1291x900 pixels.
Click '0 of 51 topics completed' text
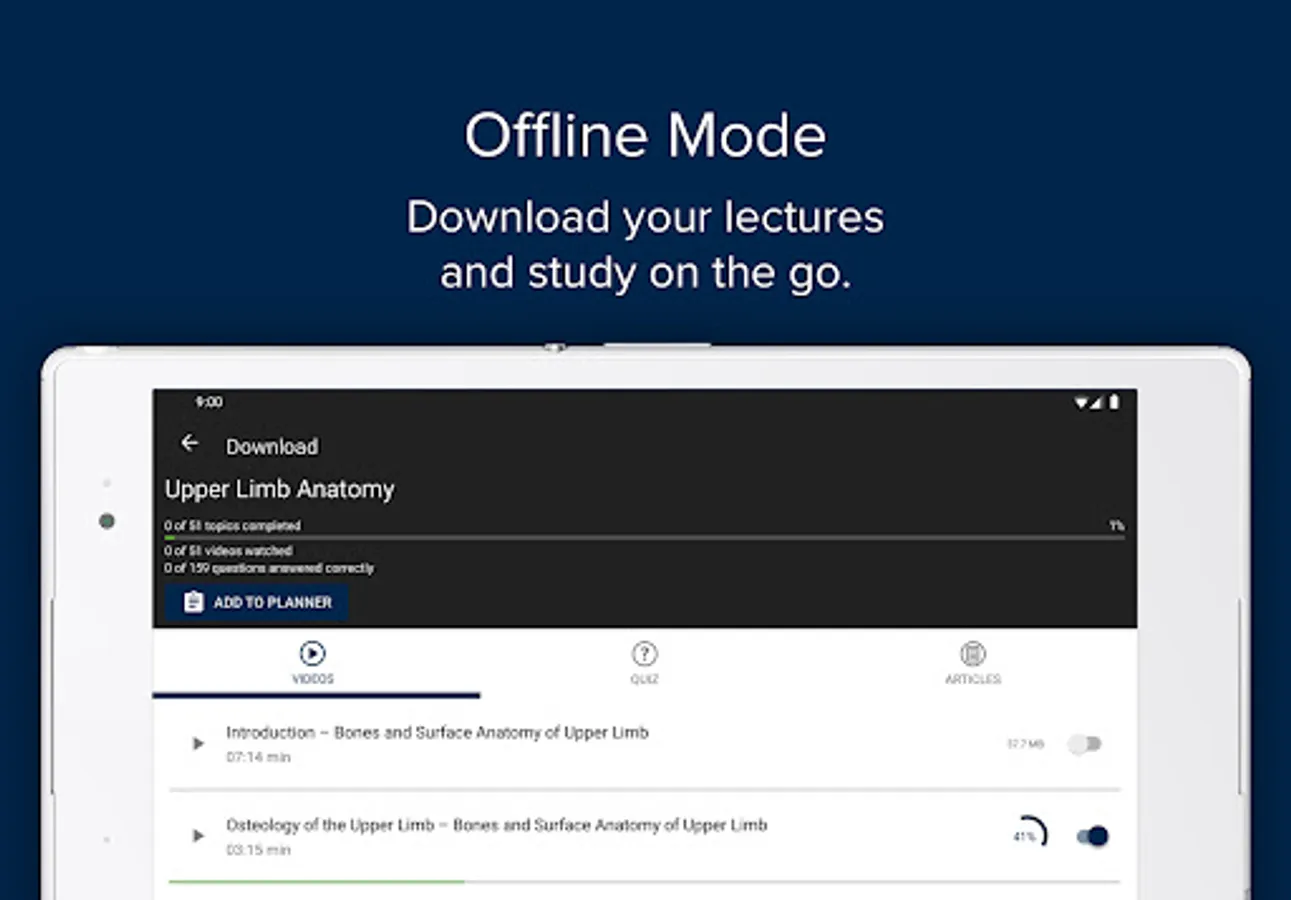pos(233,525)
